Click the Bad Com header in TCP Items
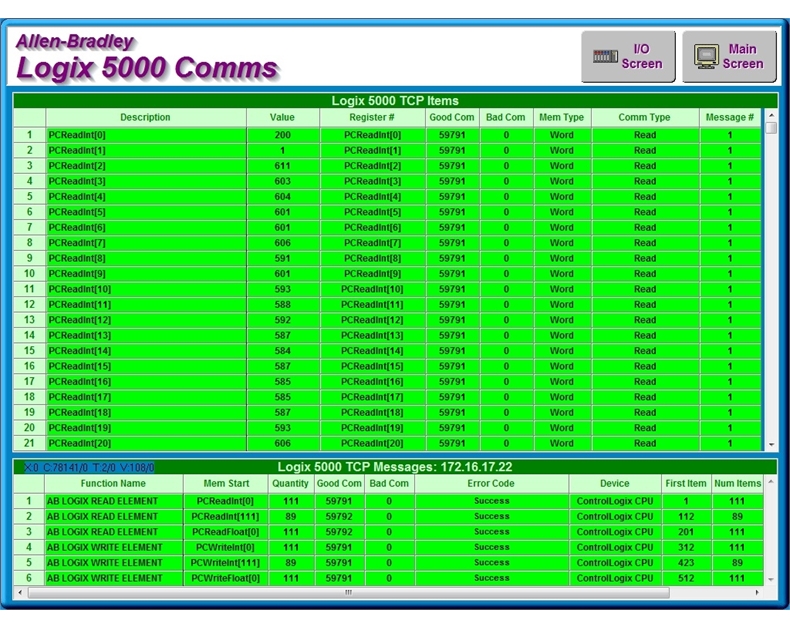 (x=506, y=117)
